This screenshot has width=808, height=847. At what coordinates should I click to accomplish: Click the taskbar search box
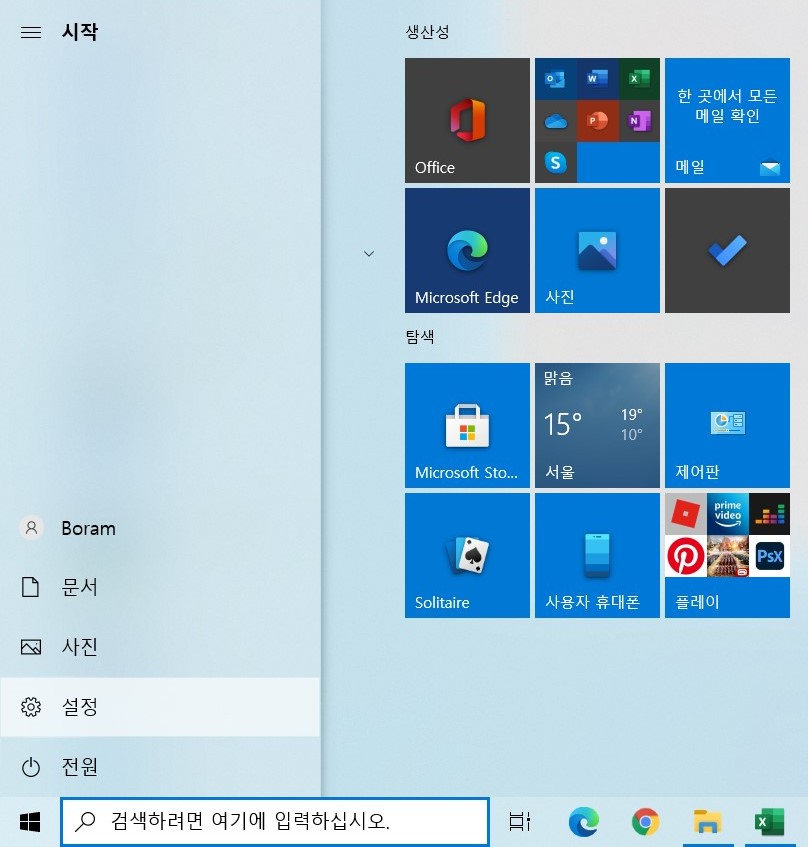coord(275,822)
